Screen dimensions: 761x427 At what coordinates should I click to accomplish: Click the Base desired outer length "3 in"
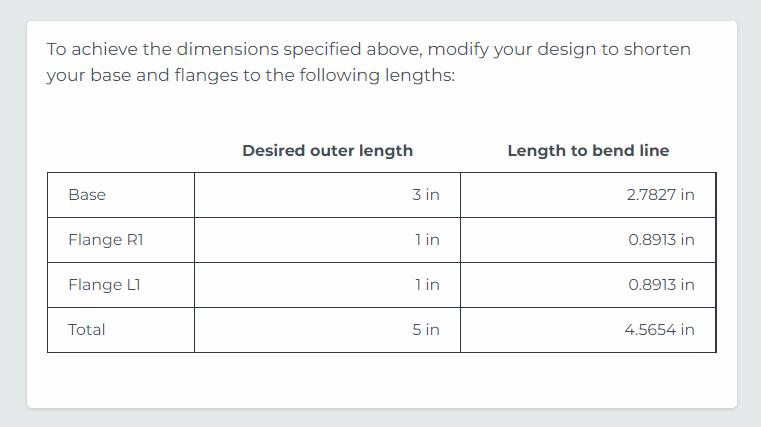point(425,195)
